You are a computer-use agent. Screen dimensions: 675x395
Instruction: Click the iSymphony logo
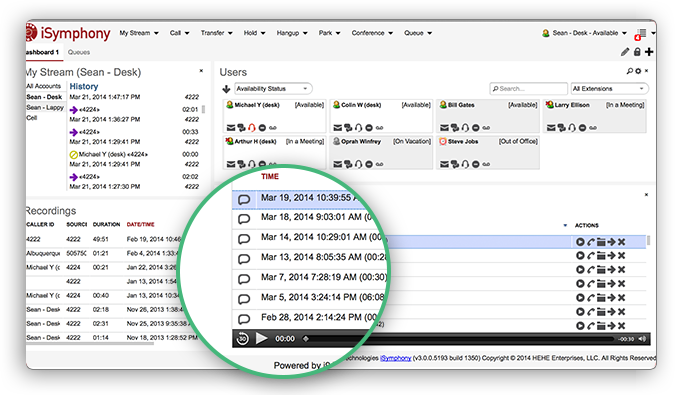tap(68, 33)
